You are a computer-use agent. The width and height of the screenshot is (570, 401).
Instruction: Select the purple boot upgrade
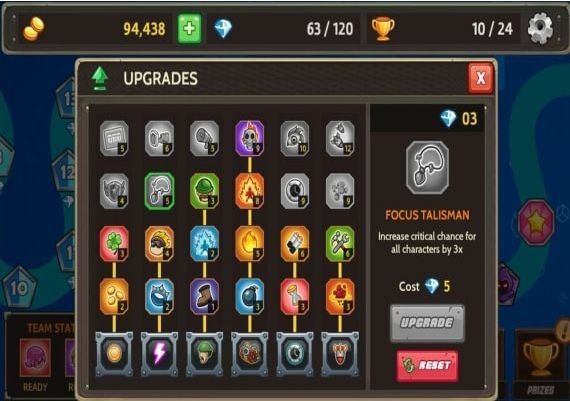[204, 296]
